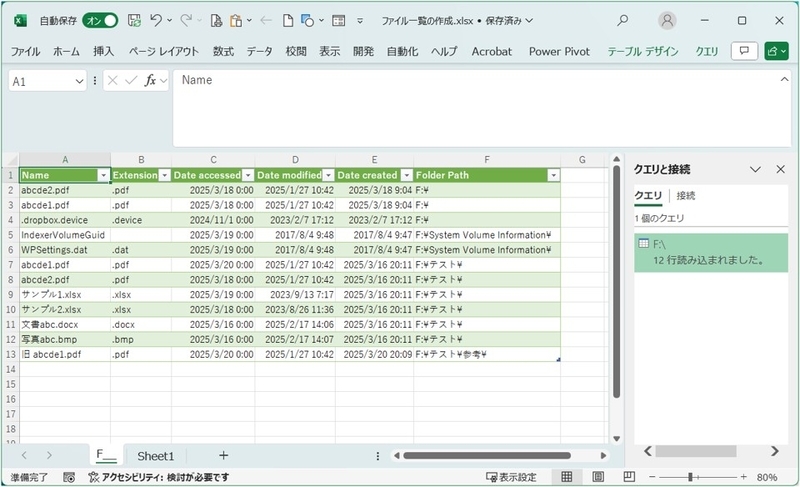Open the Extension column filter dropdown

tap(164, 175)
